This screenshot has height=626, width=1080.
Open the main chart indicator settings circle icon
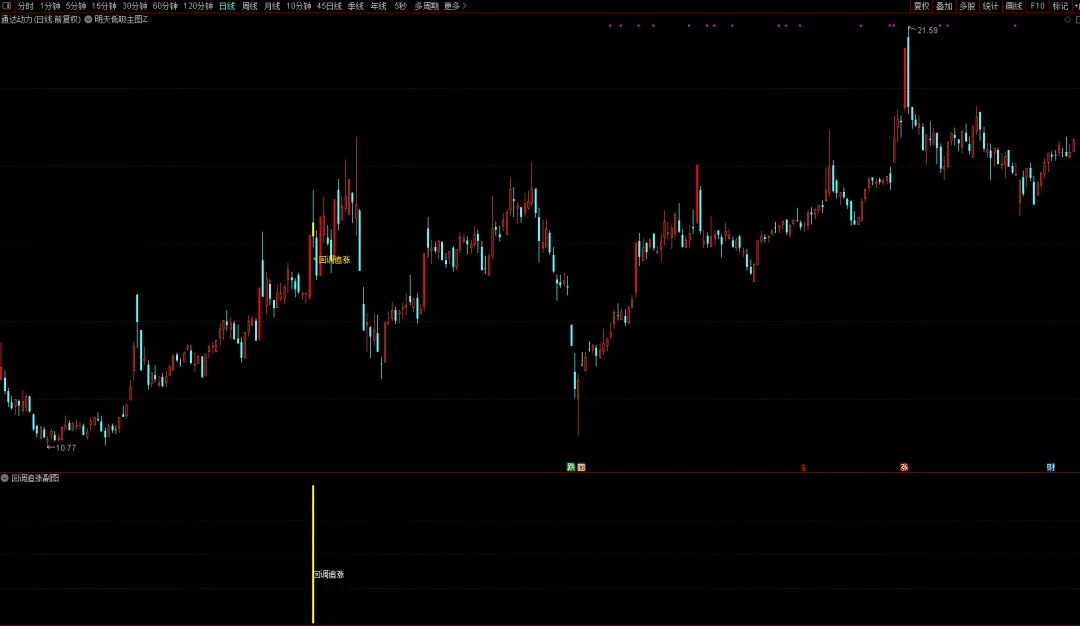(x=88, y=19)
